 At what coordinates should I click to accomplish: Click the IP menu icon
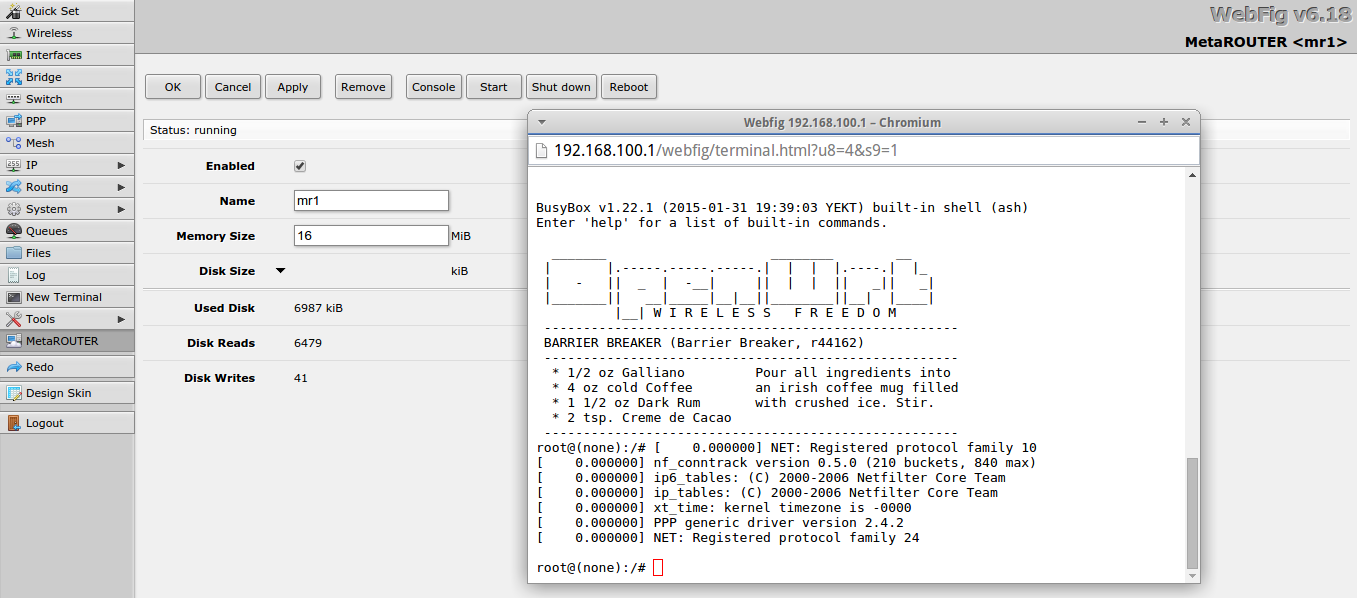[14, 165]
